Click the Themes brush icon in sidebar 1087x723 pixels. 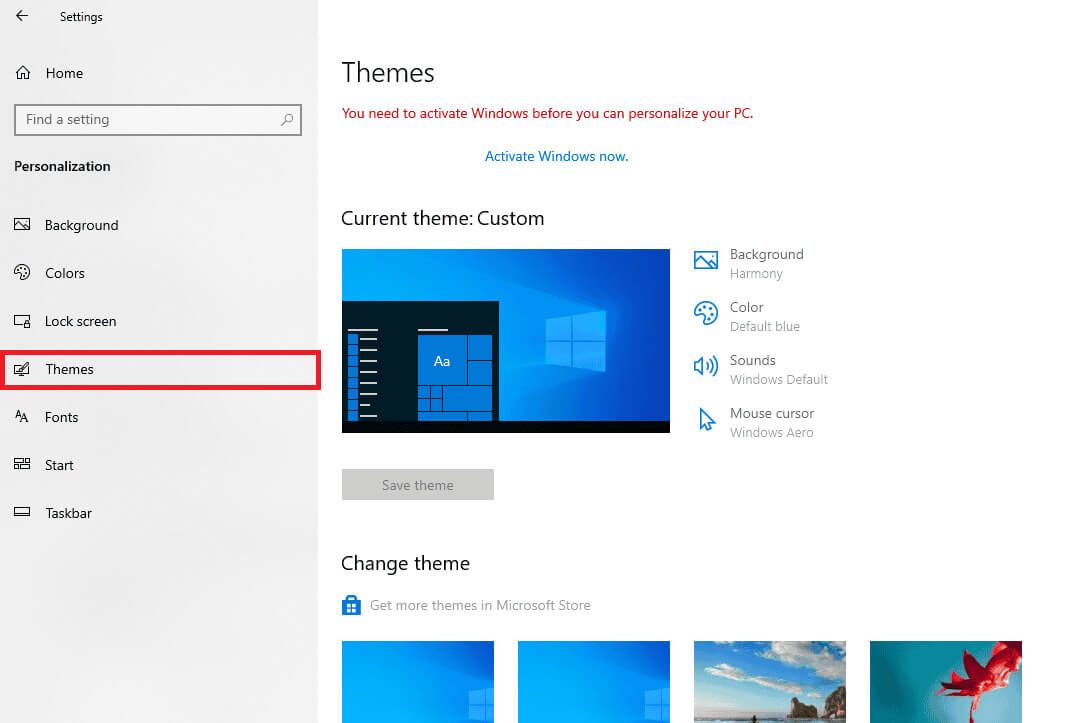tap(22, 369)
